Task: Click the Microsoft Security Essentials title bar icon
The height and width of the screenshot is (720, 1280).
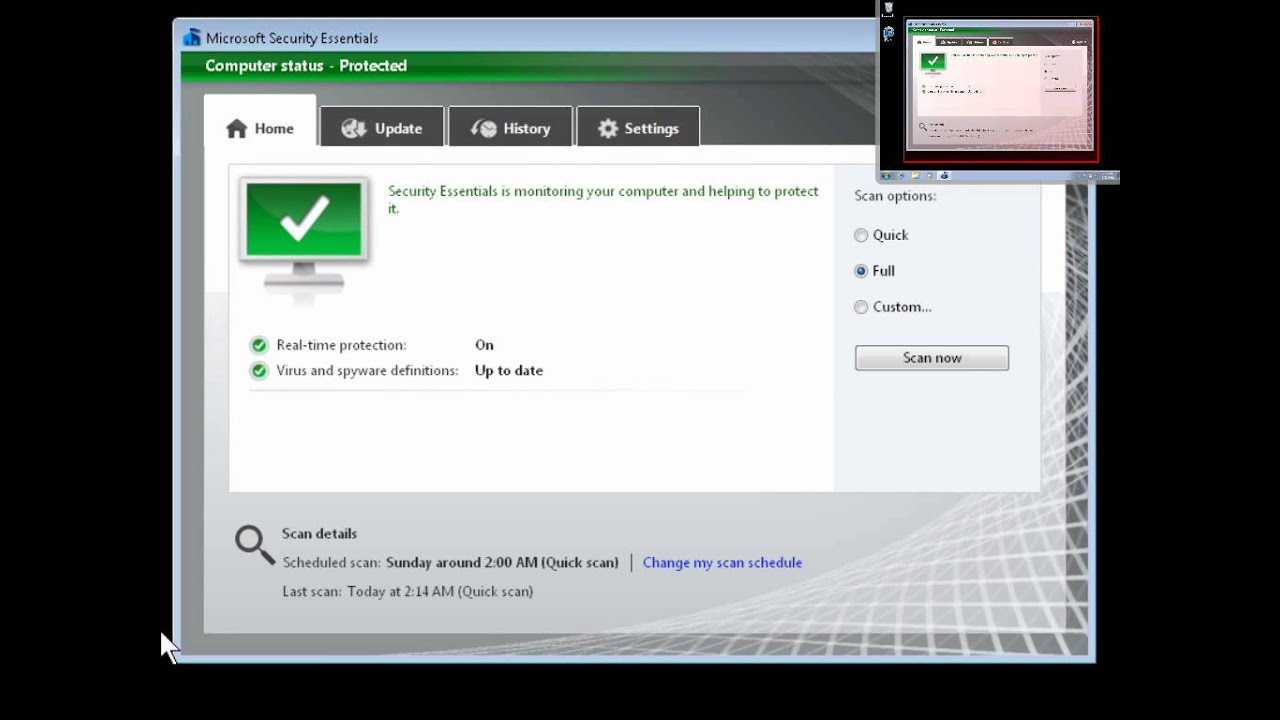Action: [192, 38]
